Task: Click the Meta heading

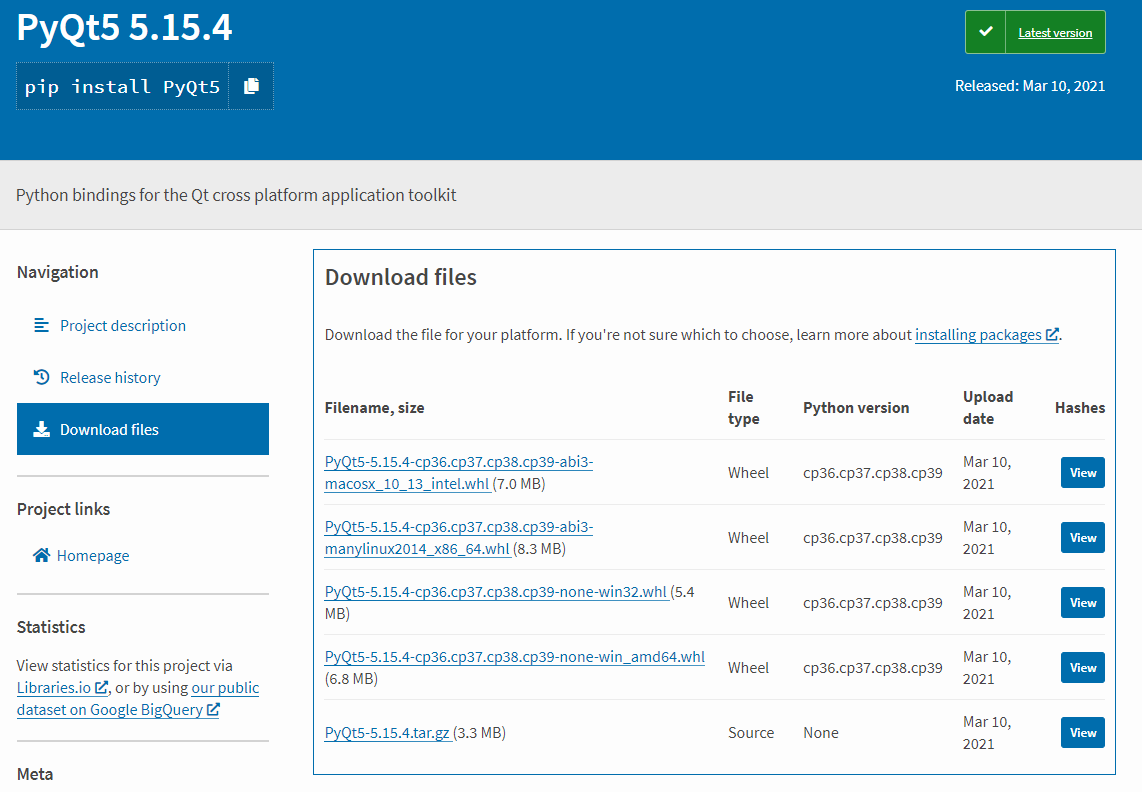Action: tap(35, 774)
